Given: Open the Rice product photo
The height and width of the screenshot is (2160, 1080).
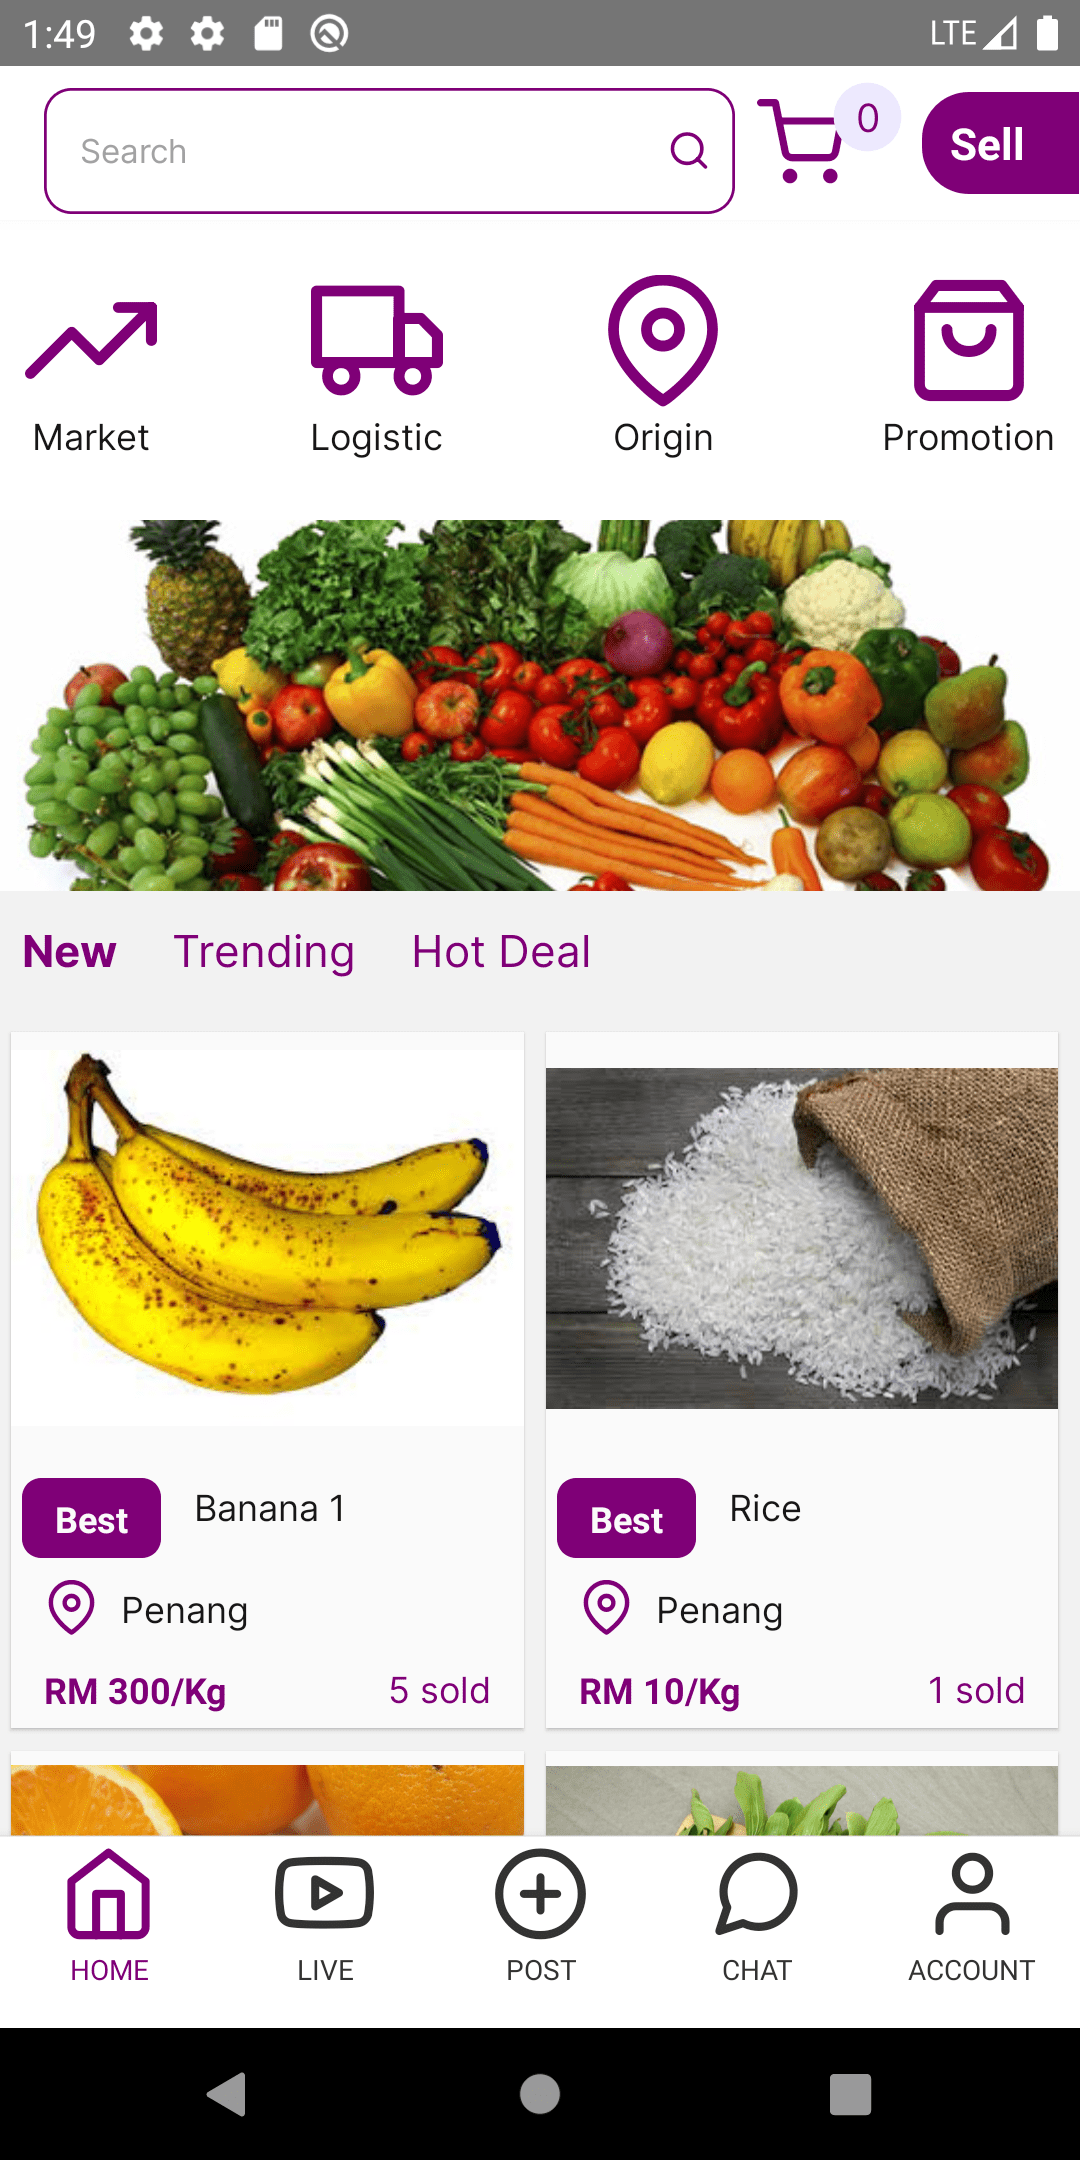Looking at the screenshot, I should point(802,1238).
